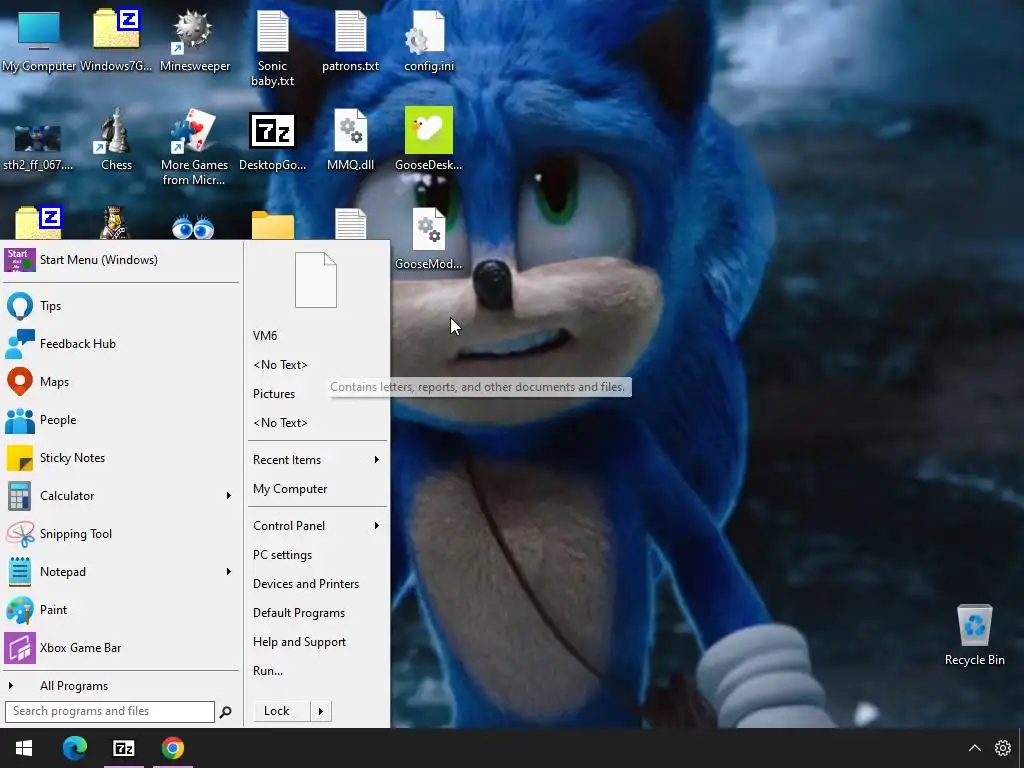Open Xbox Game Bar
The image size is (1024, 768).
121,648
